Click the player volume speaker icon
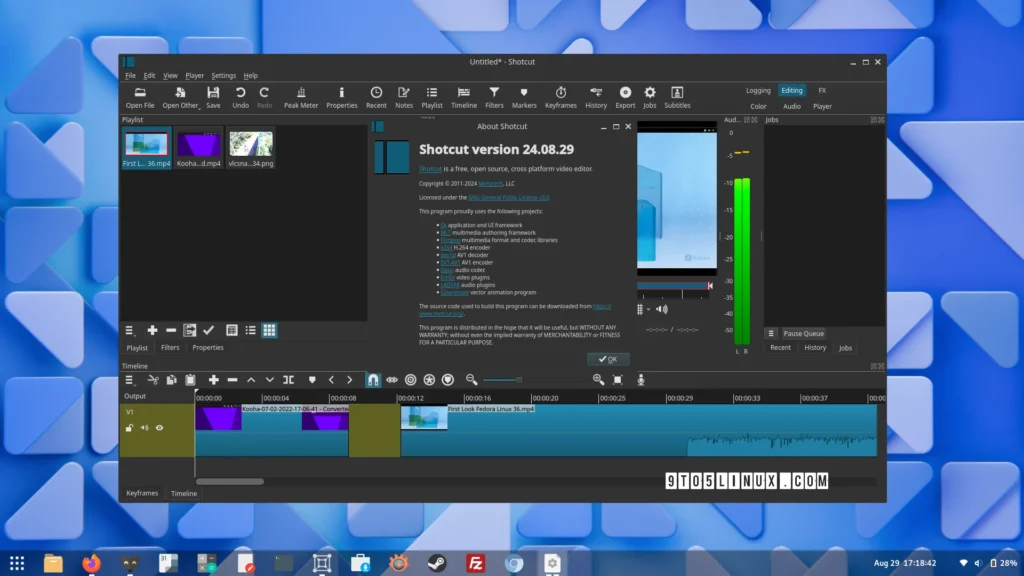This screenshot has width=1024, height=576. [662, 310]
